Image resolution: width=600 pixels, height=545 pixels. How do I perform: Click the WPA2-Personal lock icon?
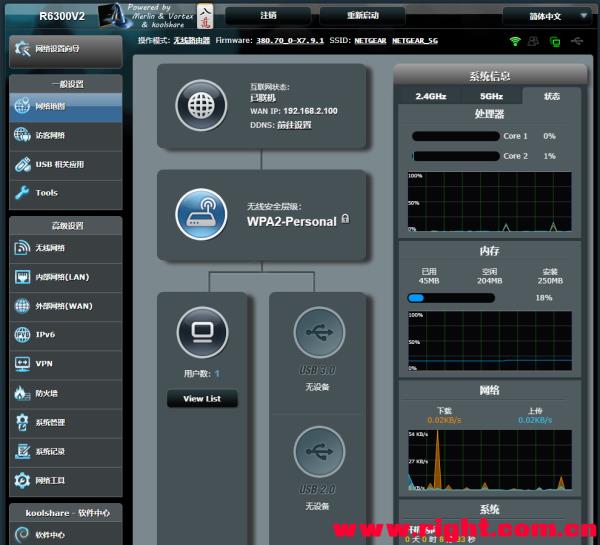pyautogui.click(x=345, y=219)
